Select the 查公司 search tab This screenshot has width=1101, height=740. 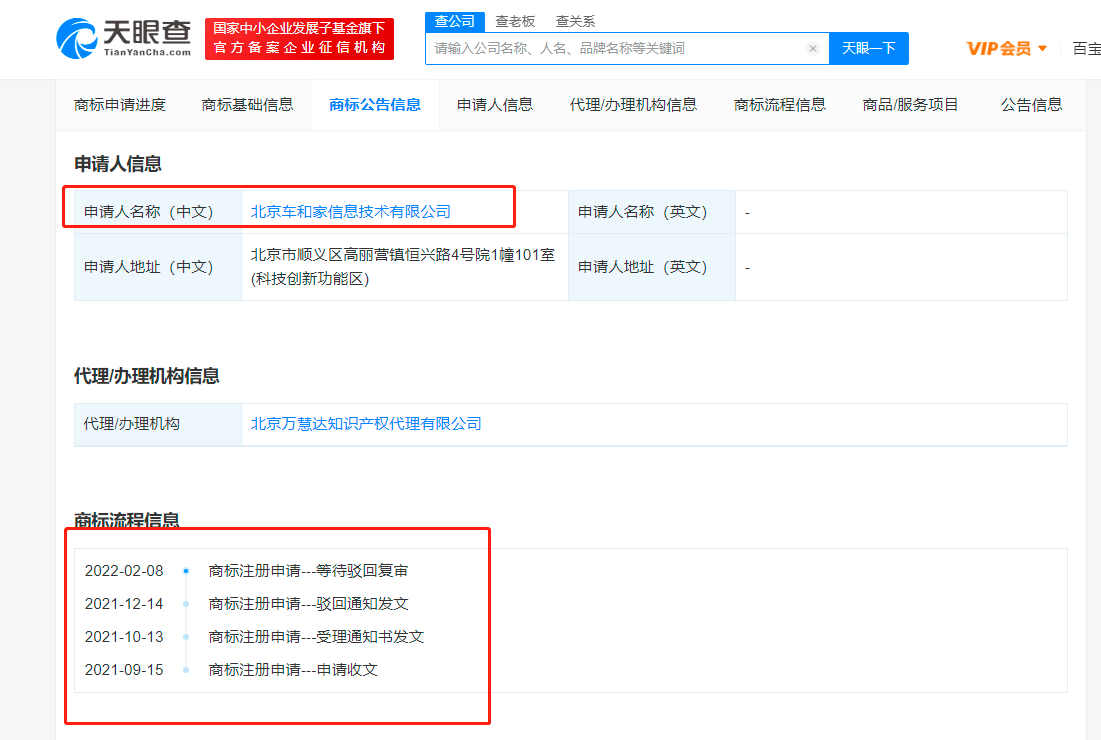coord(455,21)
